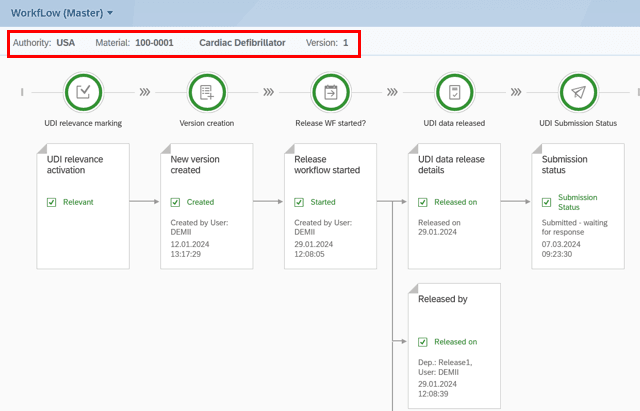Click the UDI relevance marking step icon
This screenshot has width=640, height=411.
click(x=83, y=92)
